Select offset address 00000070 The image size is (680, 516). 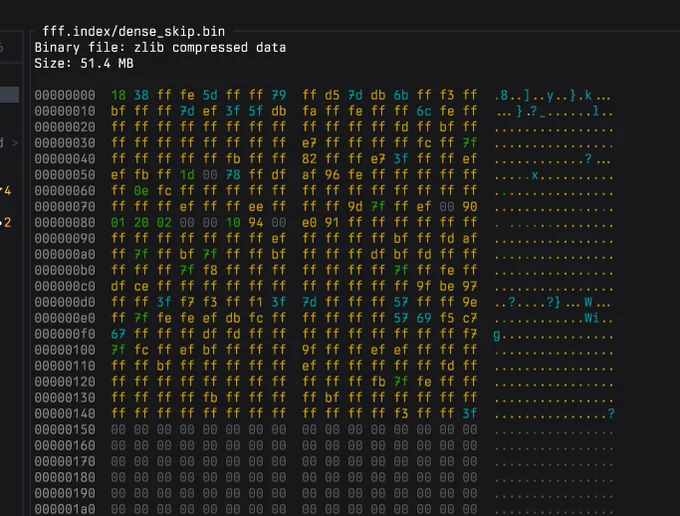pos(65,206)
